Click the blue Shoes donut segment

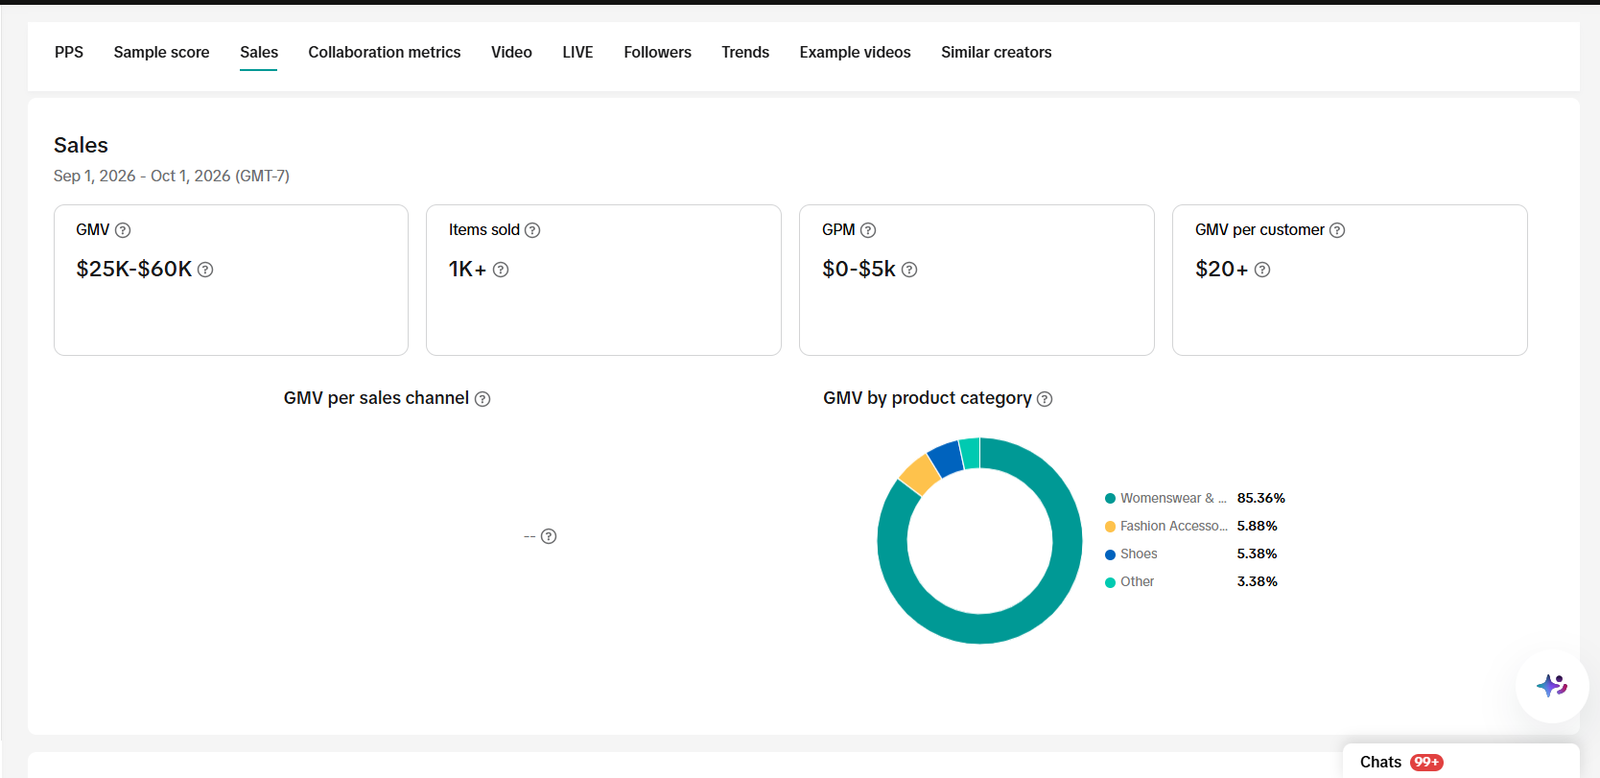tap(946, 458)
